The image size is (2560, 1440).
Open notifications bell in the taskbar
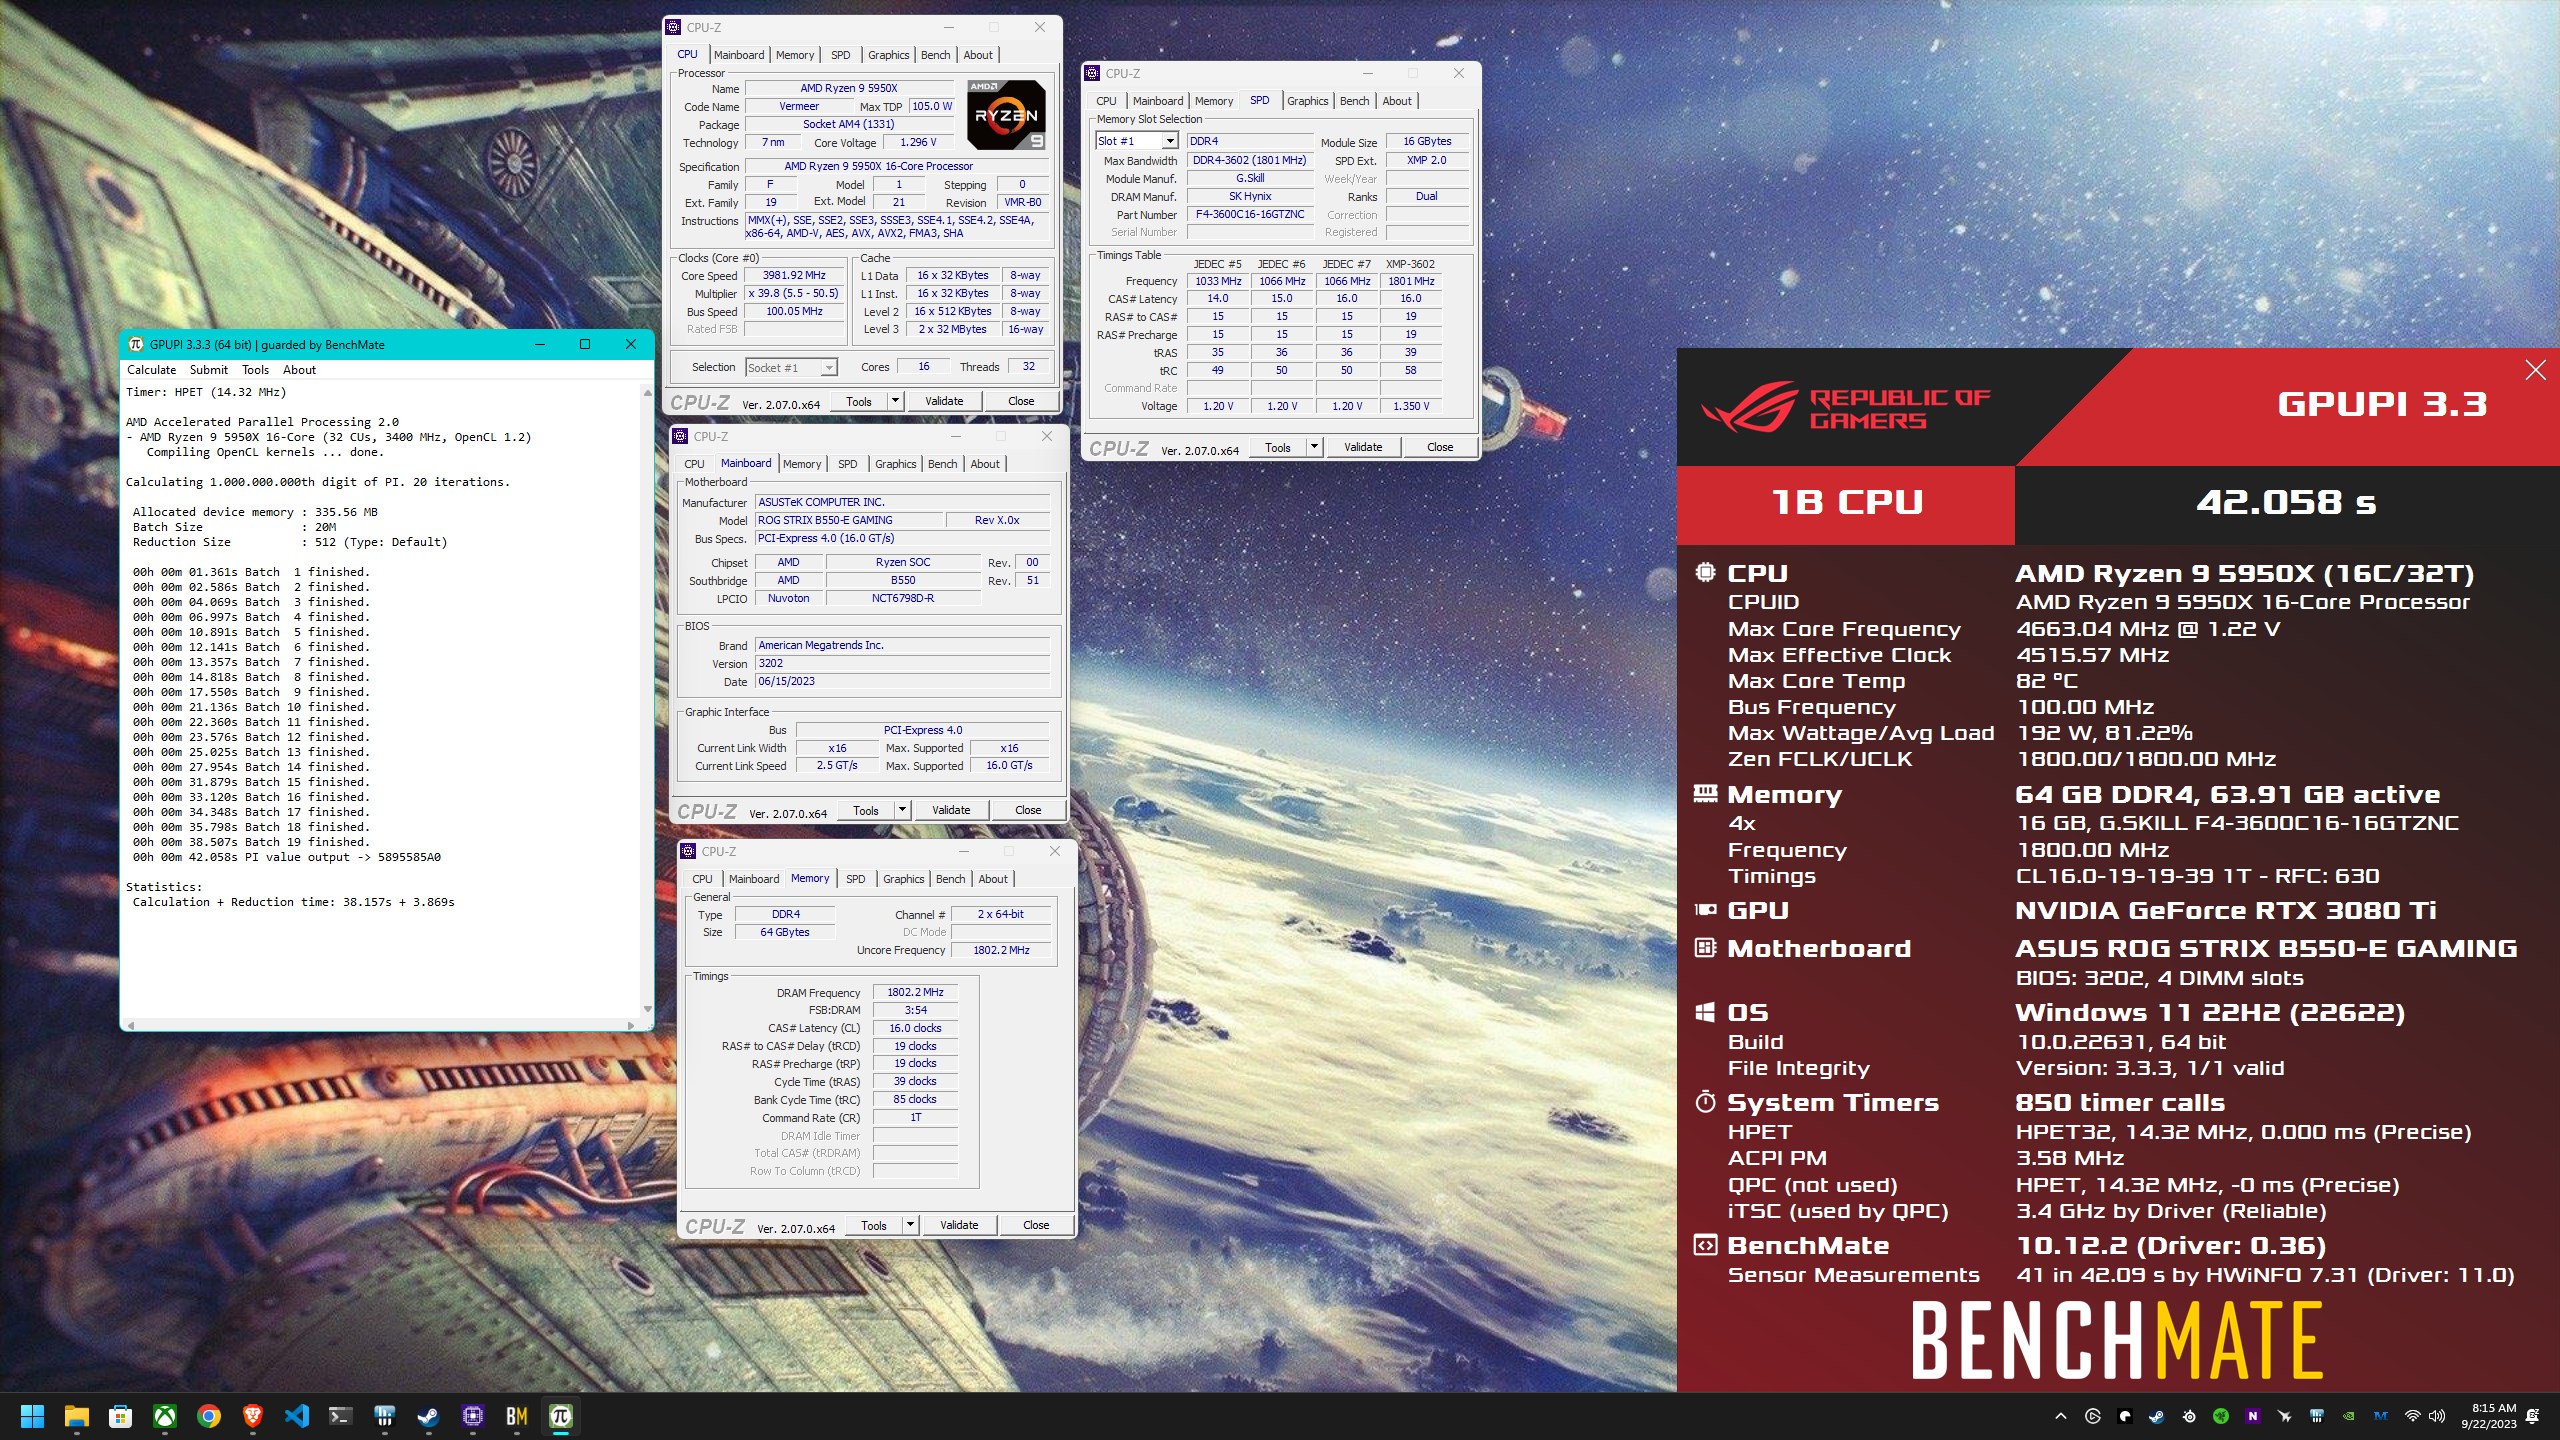click(2533, 1416)
